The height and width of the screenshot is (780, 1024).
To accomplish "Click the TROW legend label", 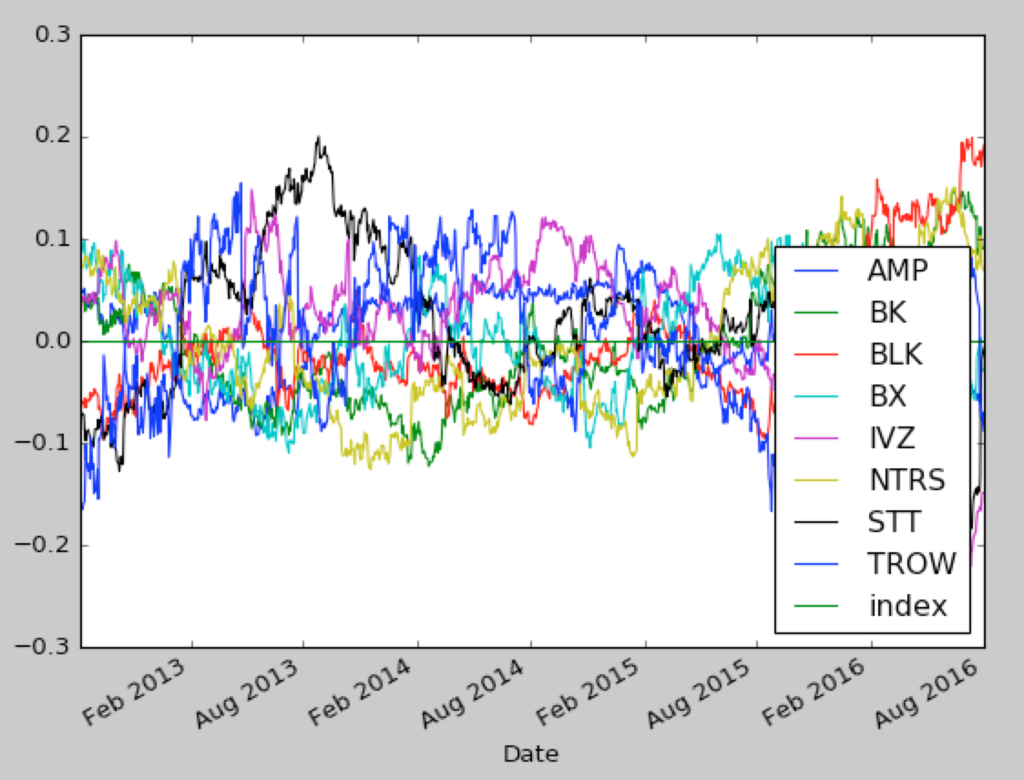I will (912, 564).
